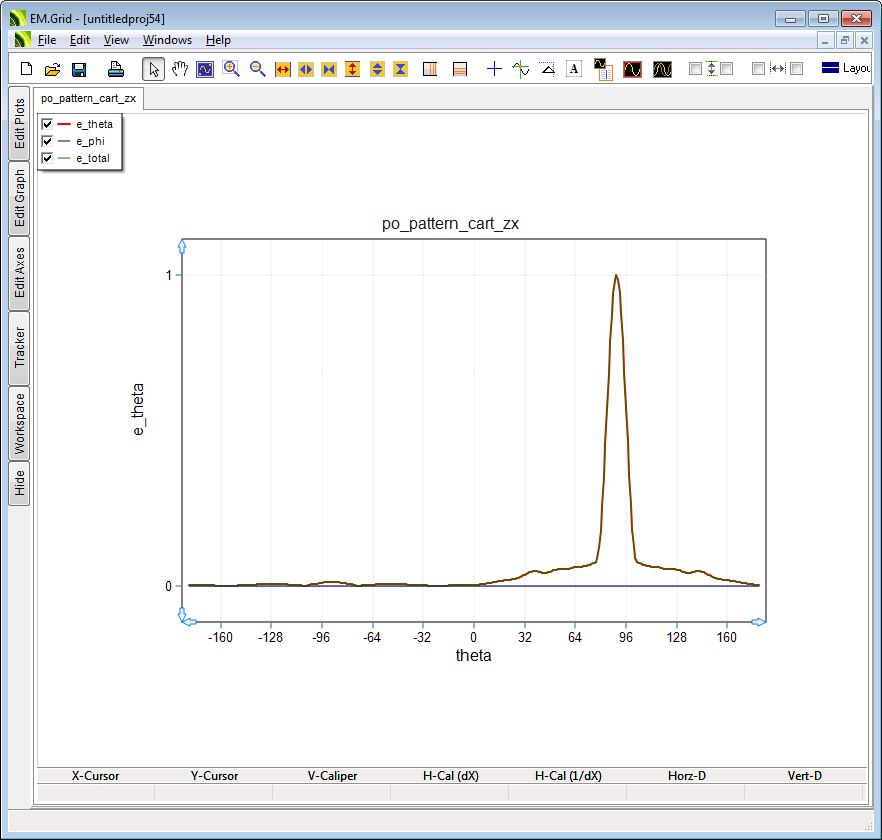
Task: Select the Pan hand tool
Action: pyautogui.click(x=180, y=69)
